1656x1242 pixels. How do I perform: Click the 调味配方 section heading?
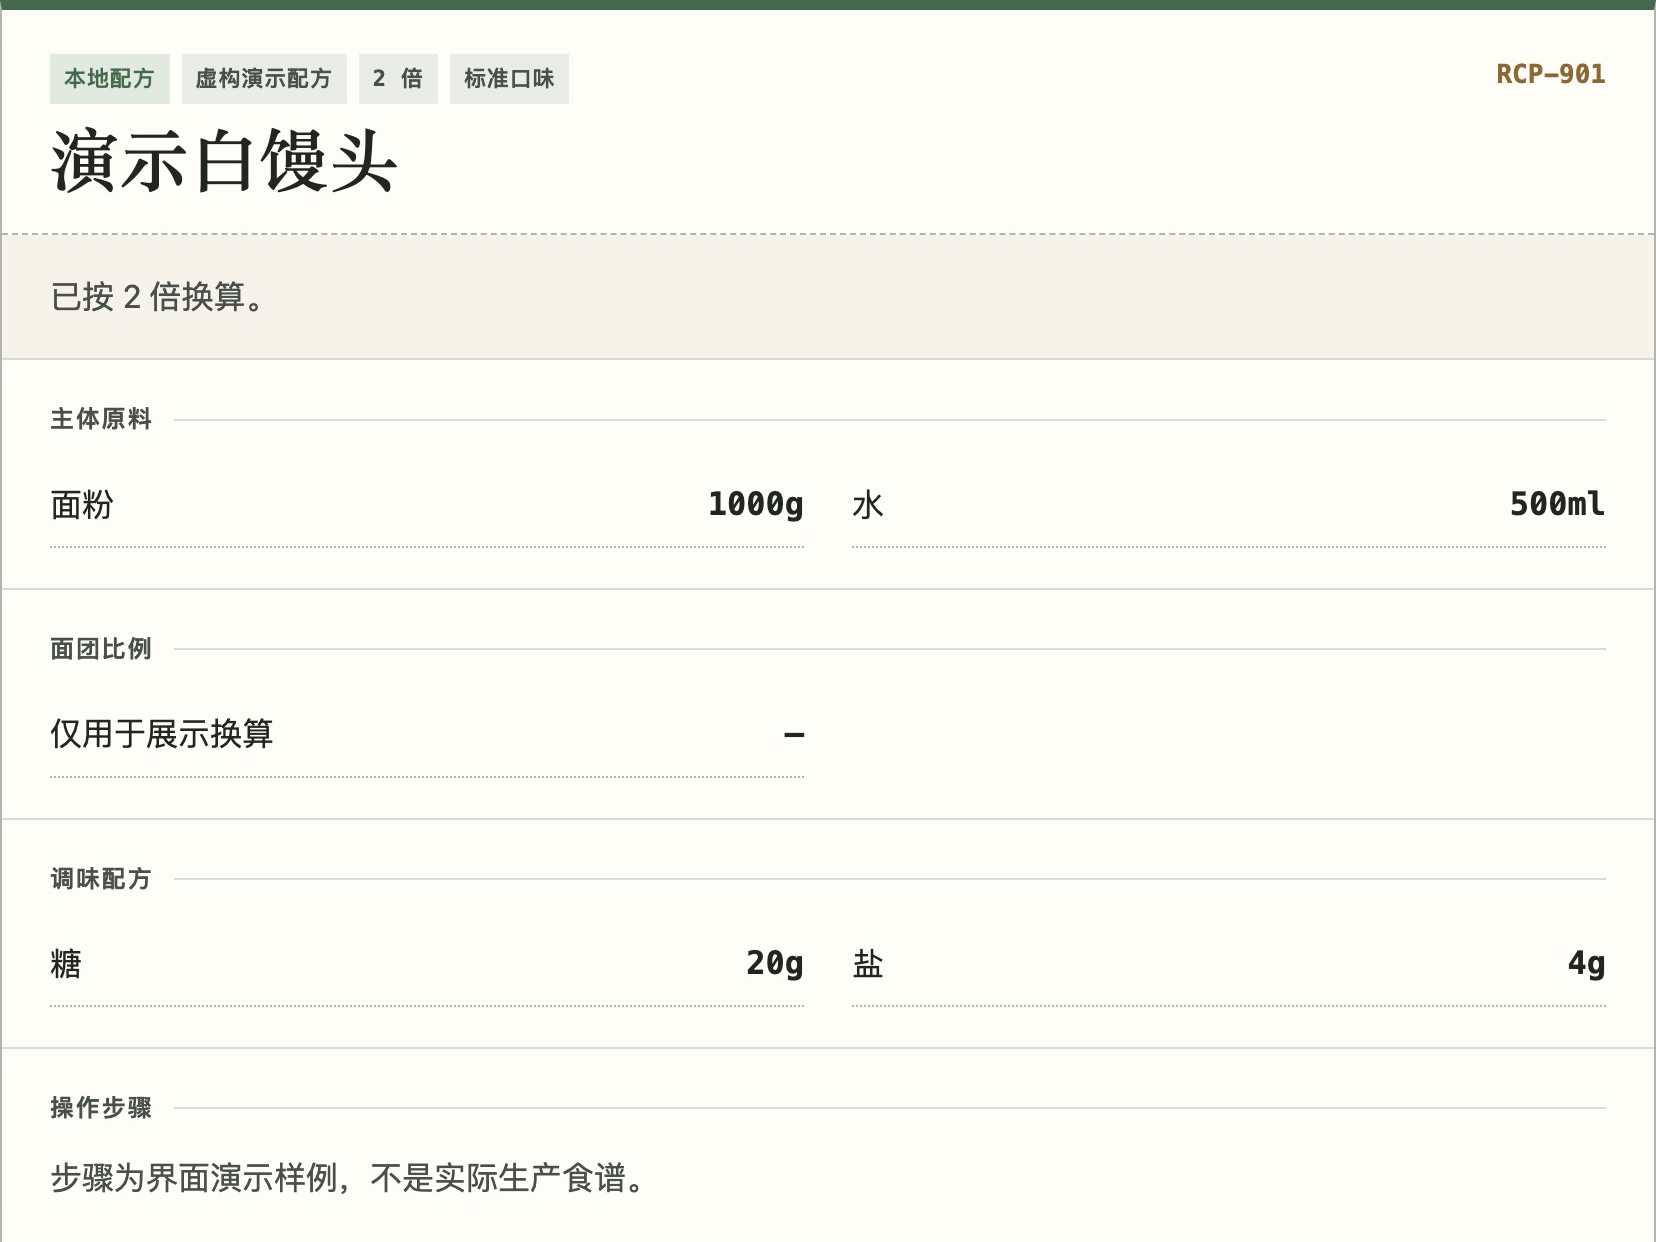(101, 879)
